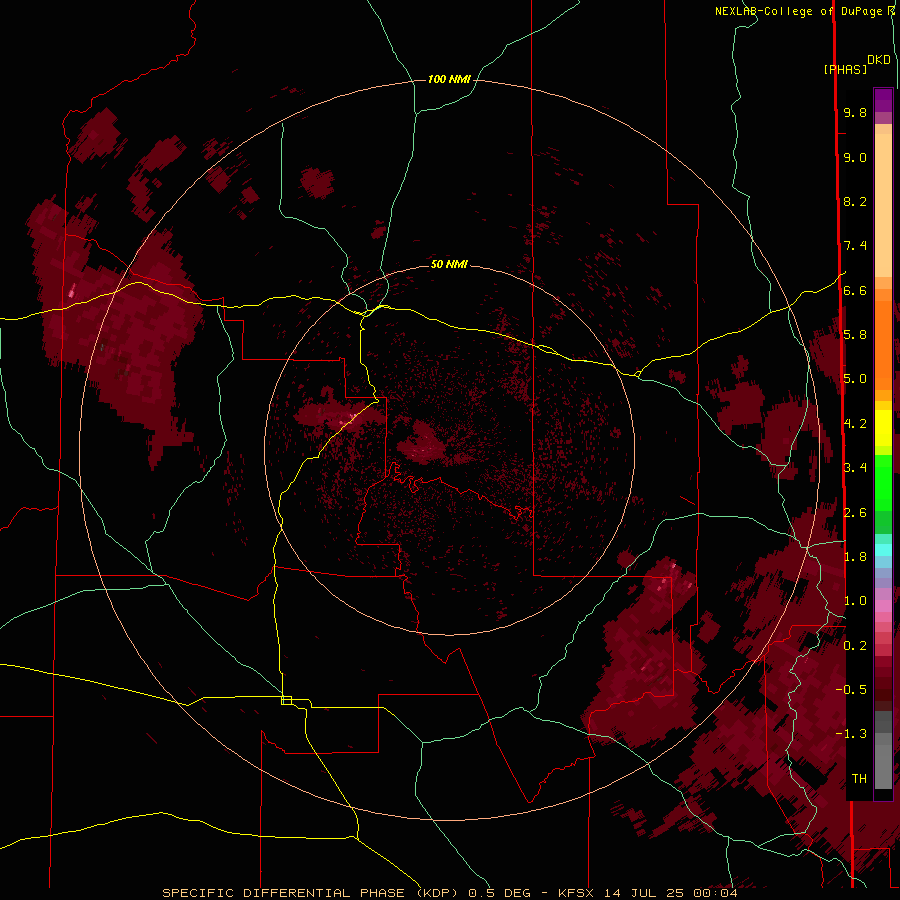Screen dimensions: 900x900
Task: Click the -1.3 value on the color scale
Action: (851, 734)
